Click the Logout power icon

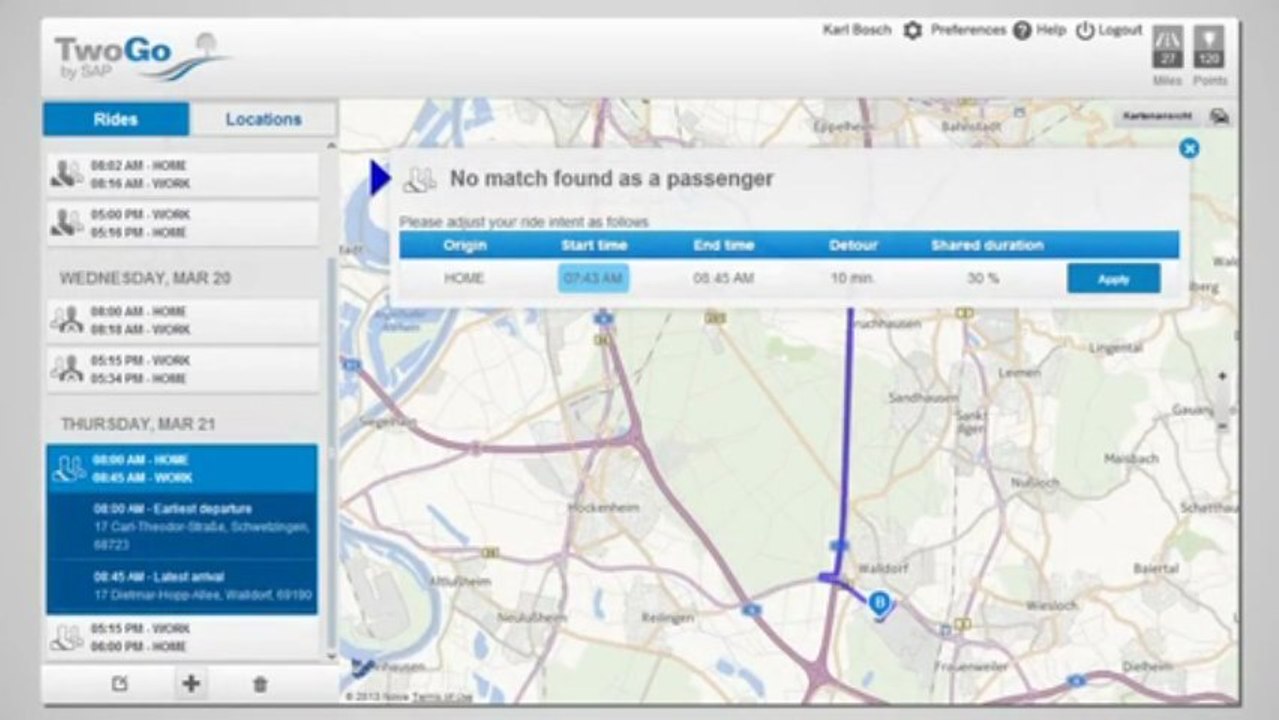coord(1085,31)
